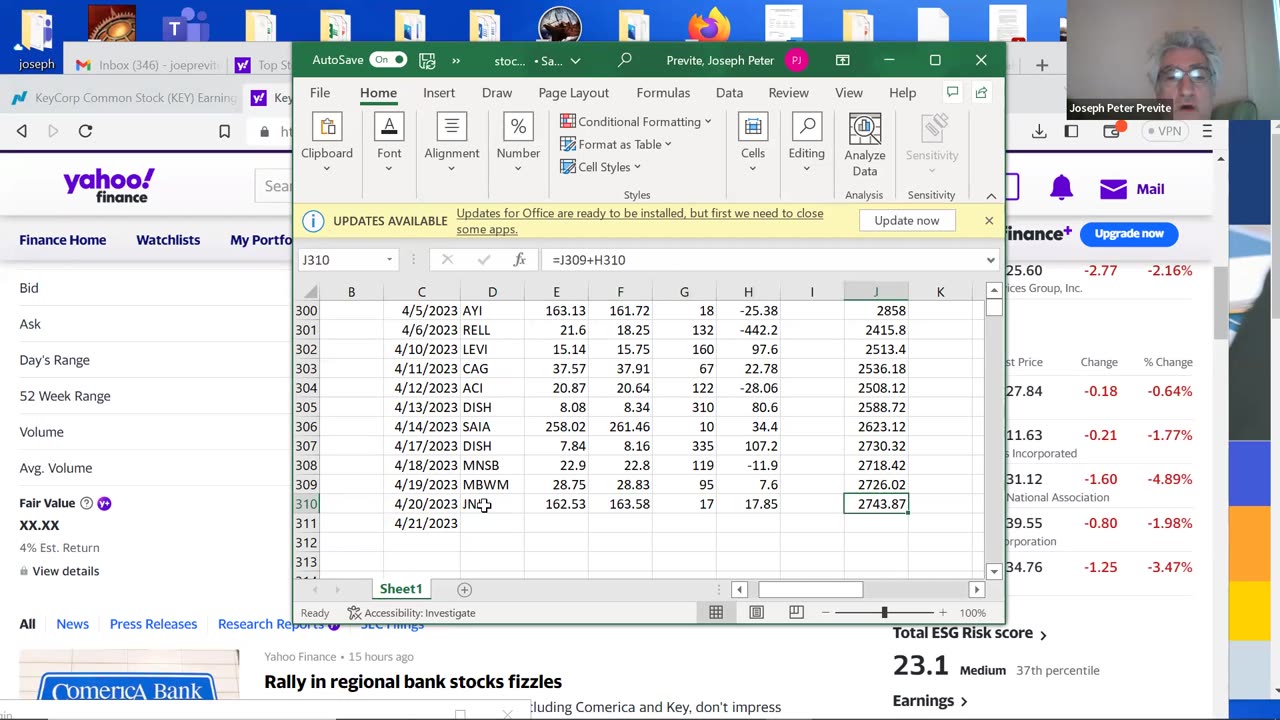Click the Office updates message link
This screenshot has width=1280, height=720.
tap(639, 221)
